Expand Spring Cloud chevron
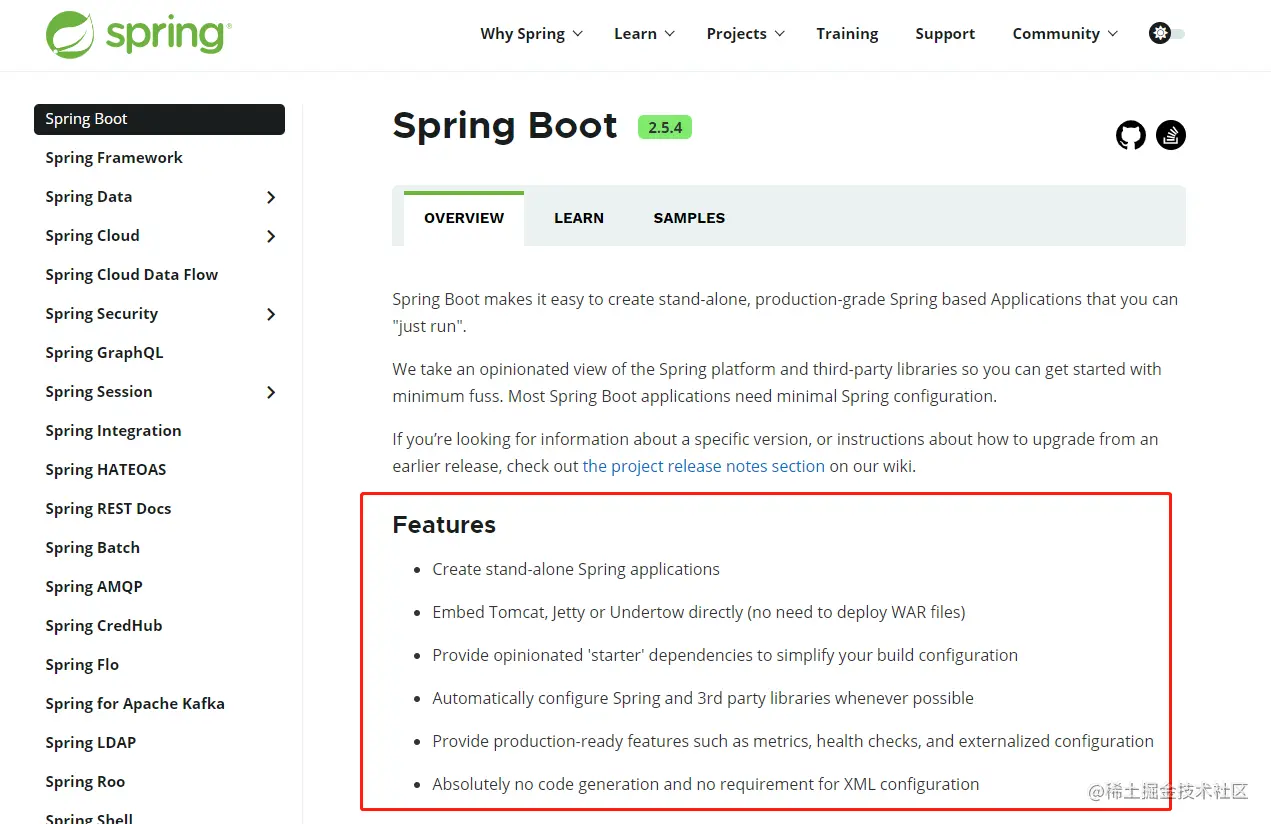 [271, 236]
